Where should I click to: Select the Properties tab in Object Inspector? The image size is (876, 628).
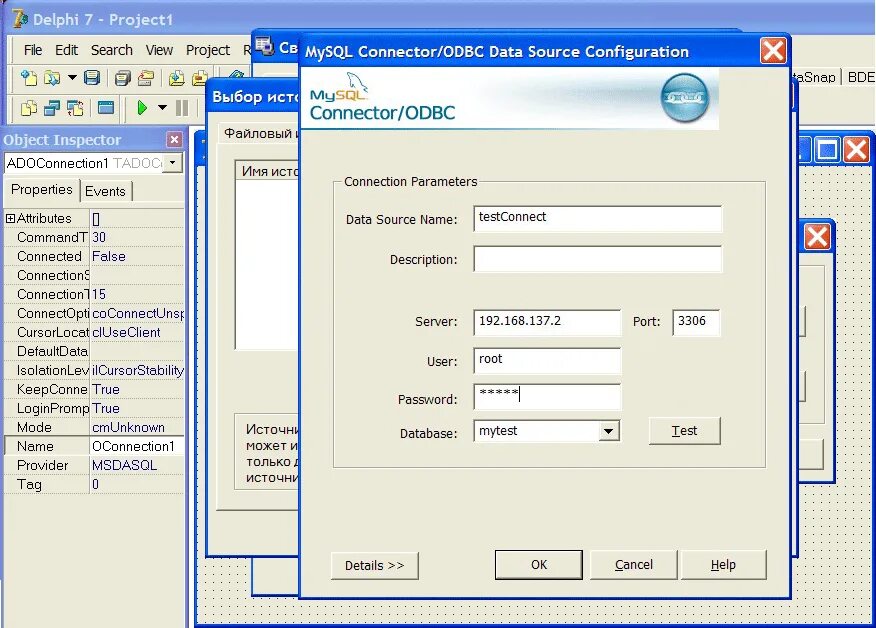[42, 189]
